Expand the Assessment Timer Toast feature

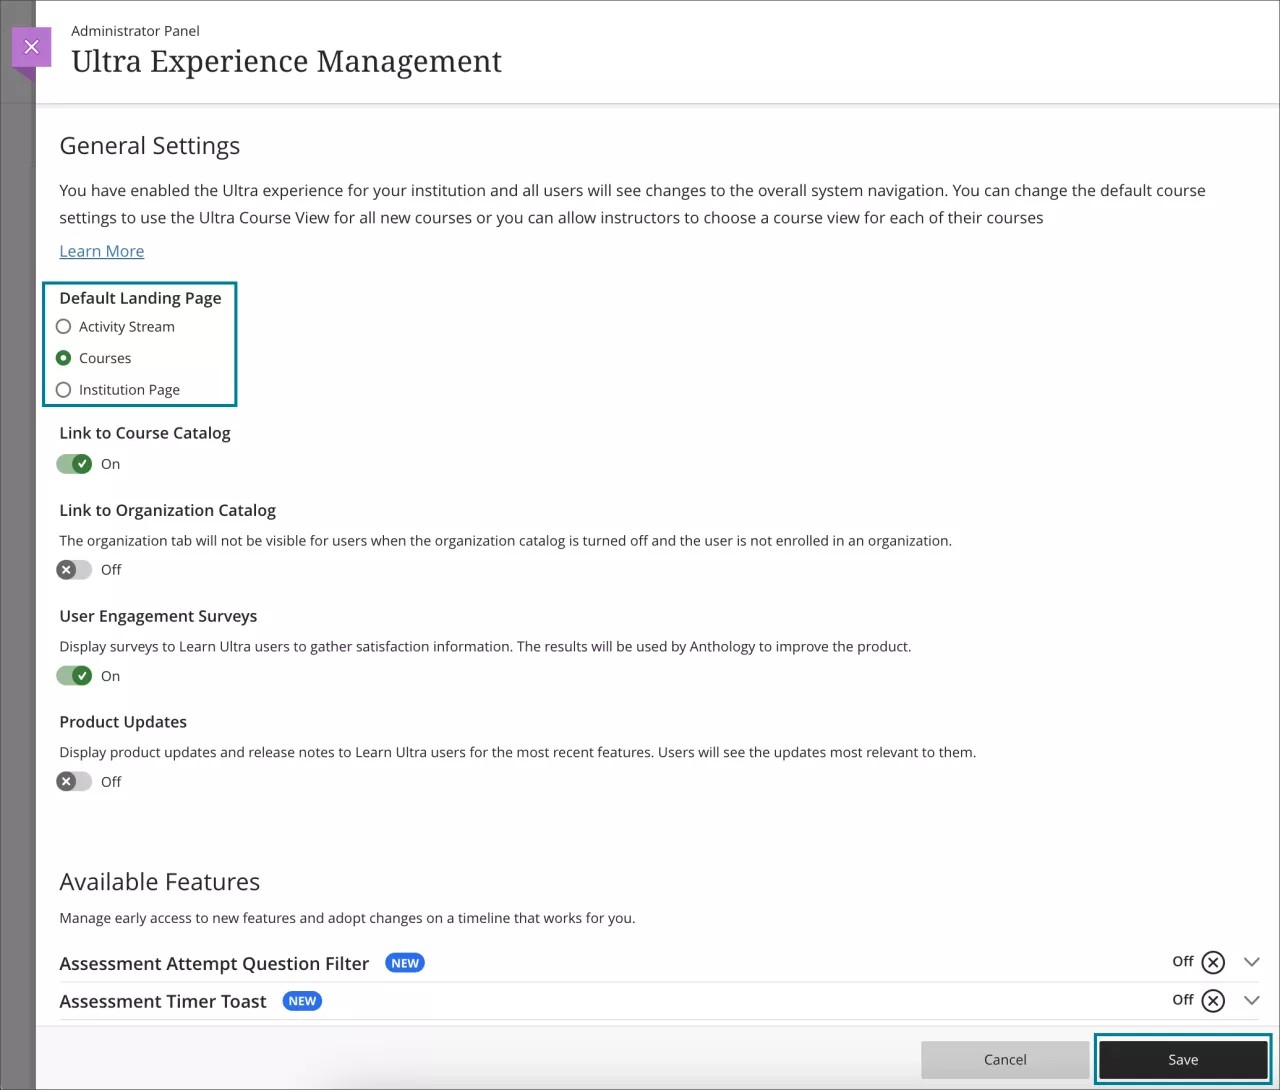[1252, 999]
